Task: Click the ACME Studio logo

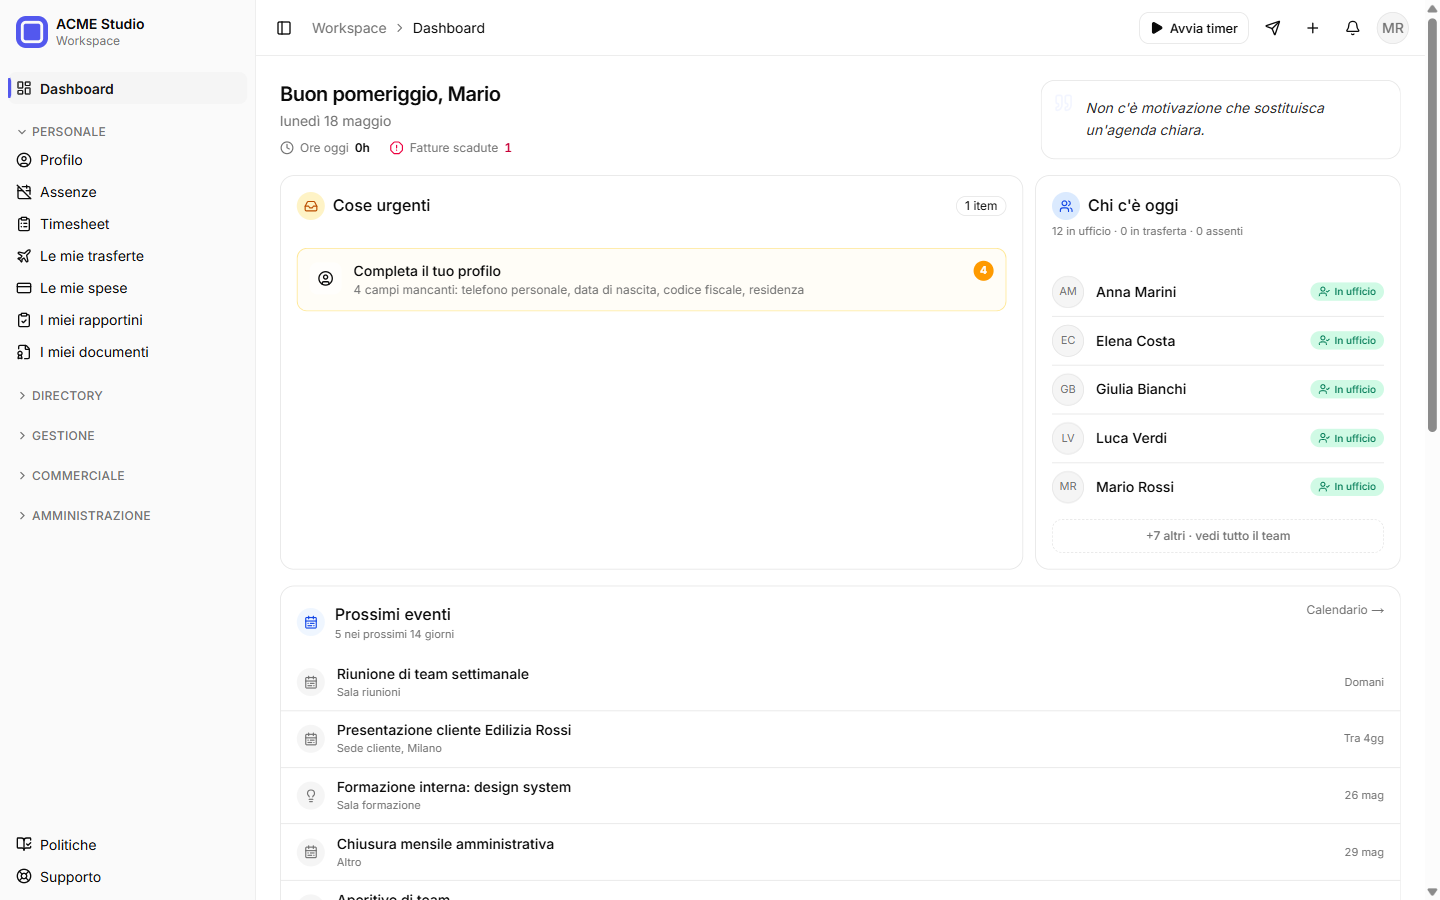Action: (32, 32)
